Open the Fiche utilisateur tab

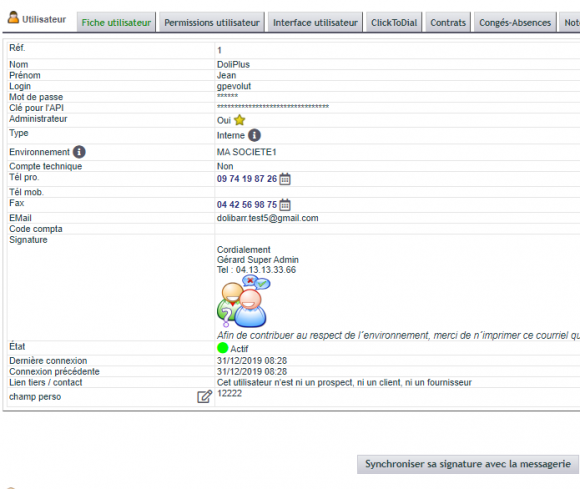tap(116, 23)
